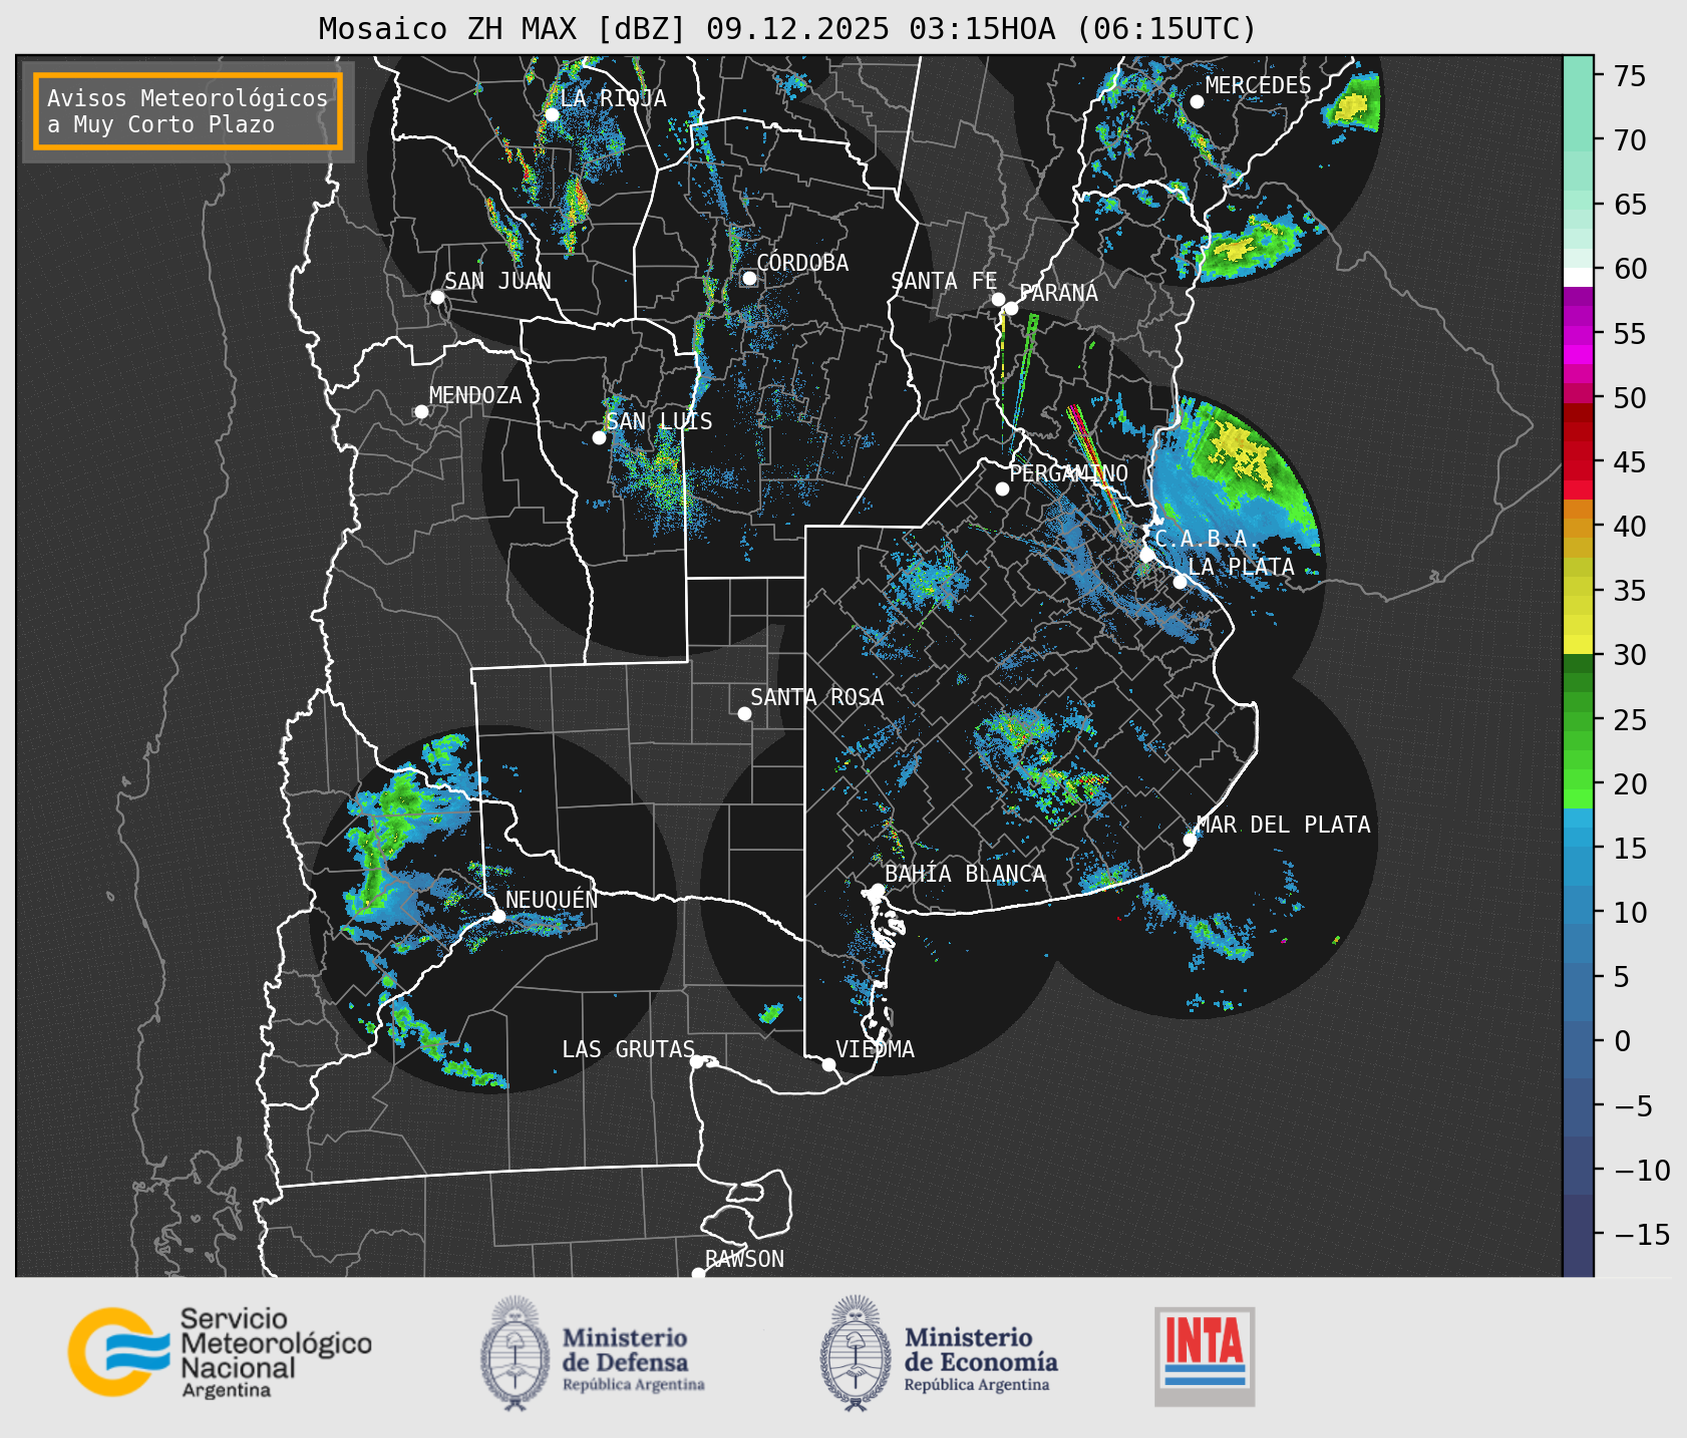Click the INTA logo
1687x1438 pixels.
pos(1205,1356)
